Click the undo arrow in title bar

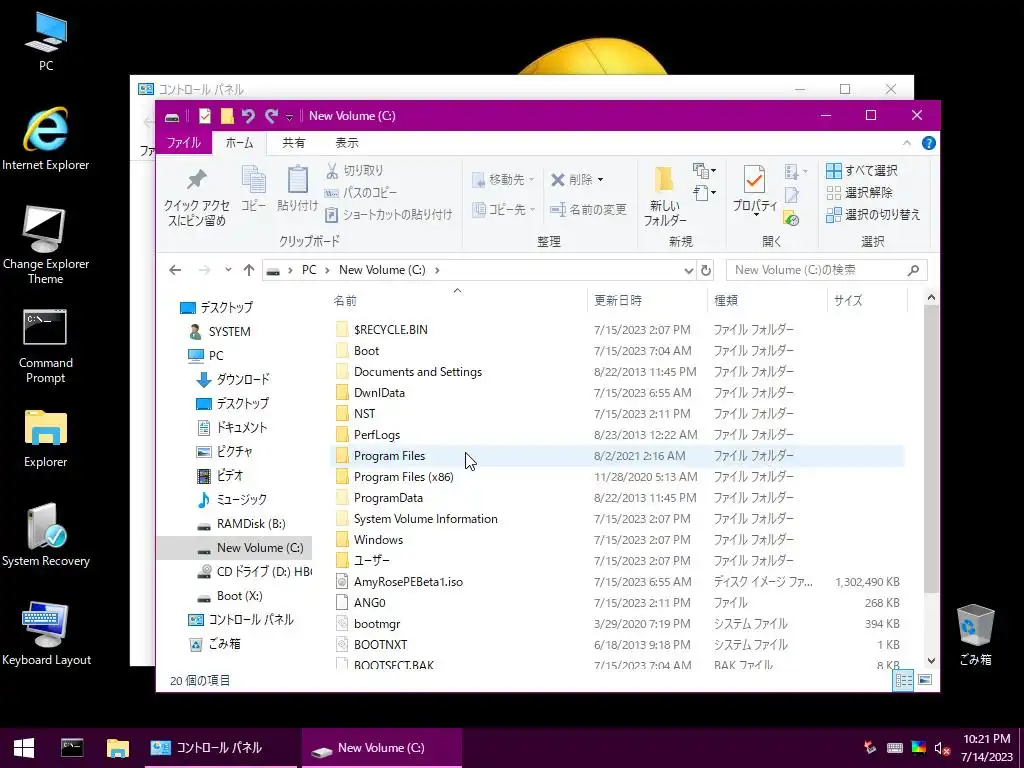coord(248,116)
